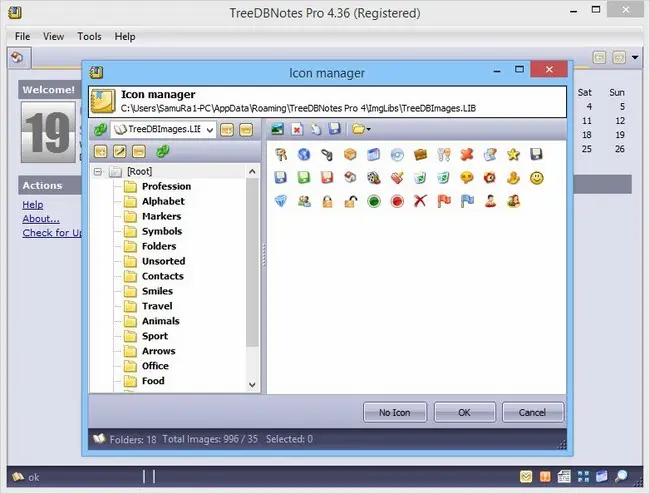The height and width of the screenshot is (494, 650).
Task: Select the orange box package icon
Action: tap(350, 155)
